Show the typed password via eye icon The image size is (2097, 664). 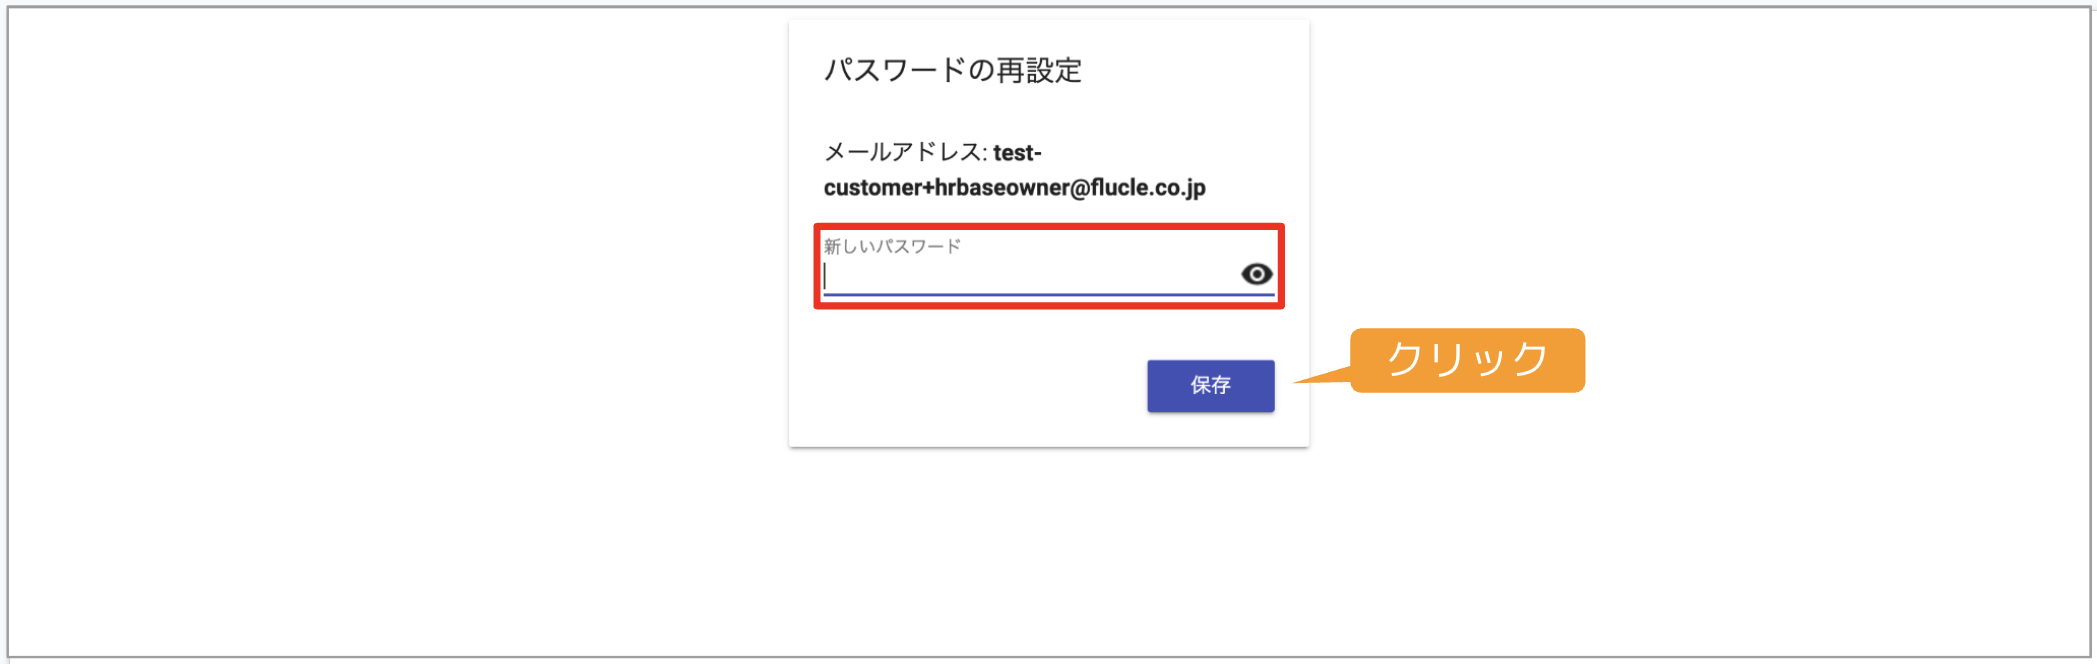[1256, 274]
